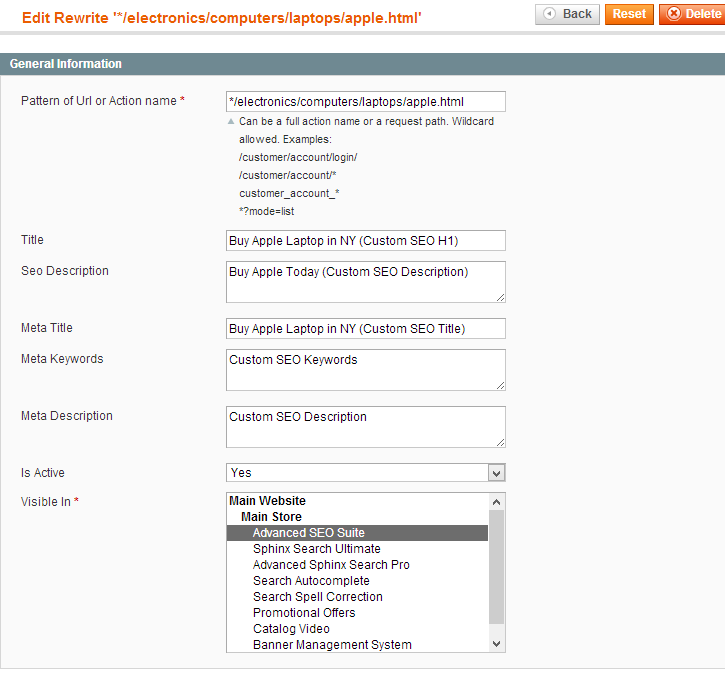Click the Main Store group label
This screenshot has width=725, height=680.
271,517
